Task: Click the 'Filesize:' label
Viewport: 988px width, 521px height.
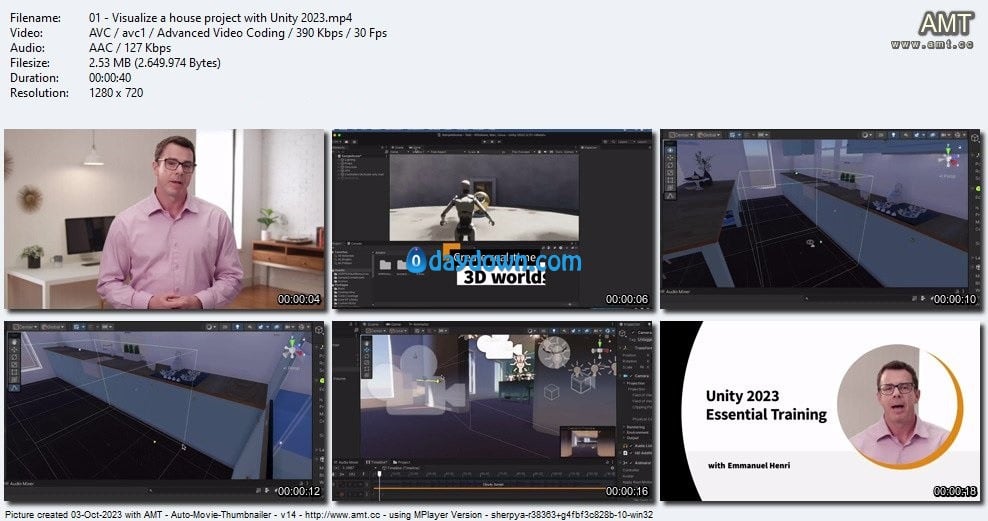Action: pos(30,63)
